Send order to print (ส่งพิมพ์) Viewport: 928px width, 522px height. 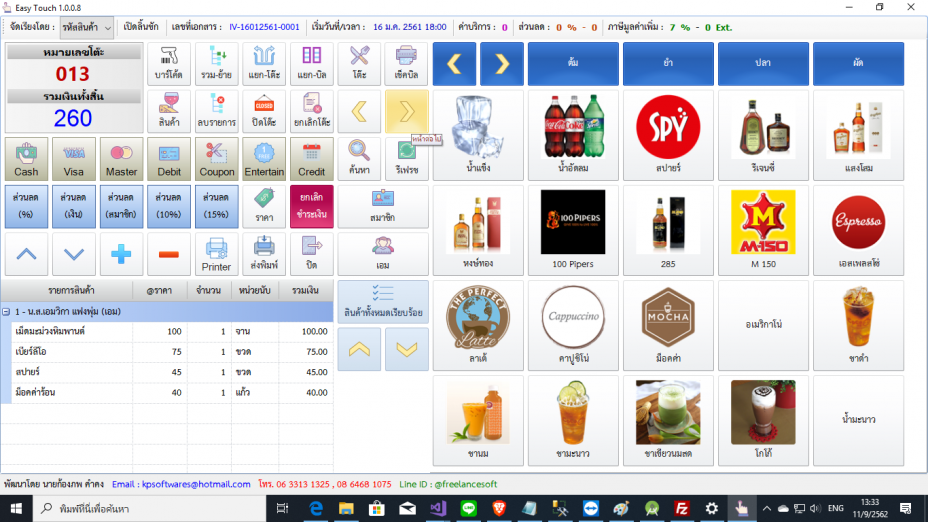264,254
